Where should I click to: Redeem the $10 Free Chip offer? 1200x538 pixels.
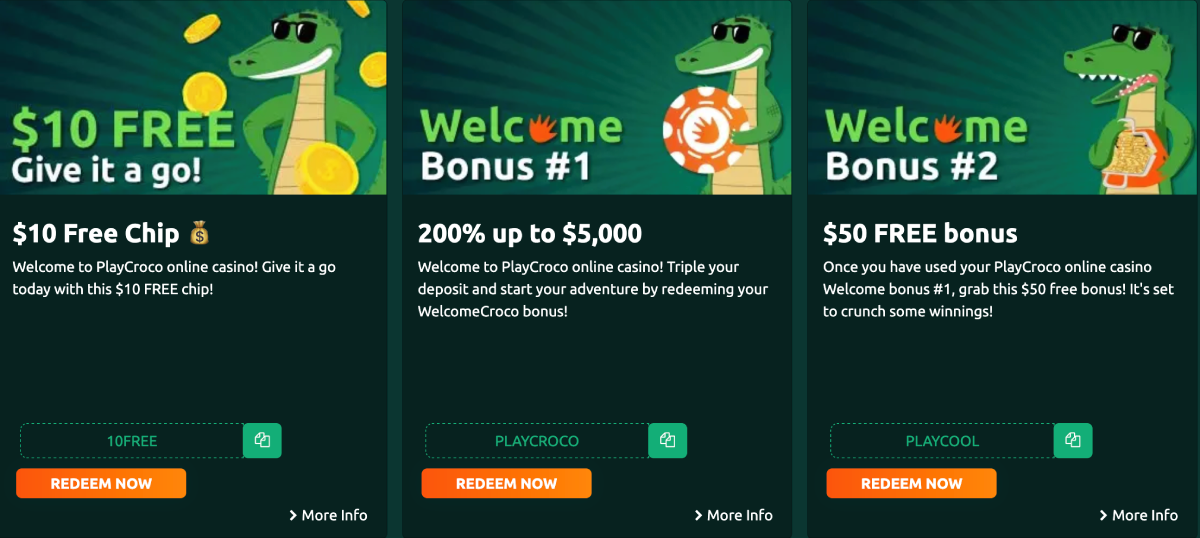click(101, 483)
